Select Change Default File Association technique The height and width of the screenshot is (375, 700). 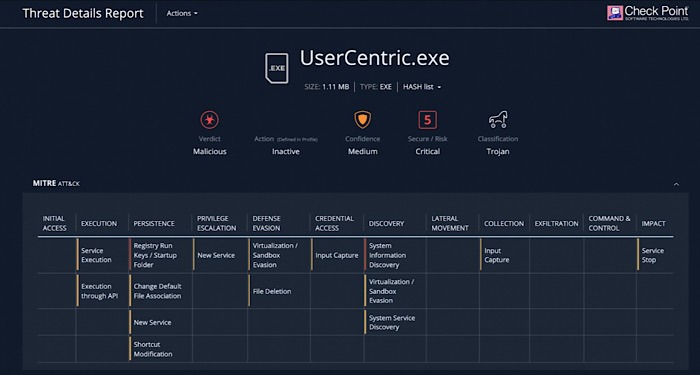tap(157, 291)
